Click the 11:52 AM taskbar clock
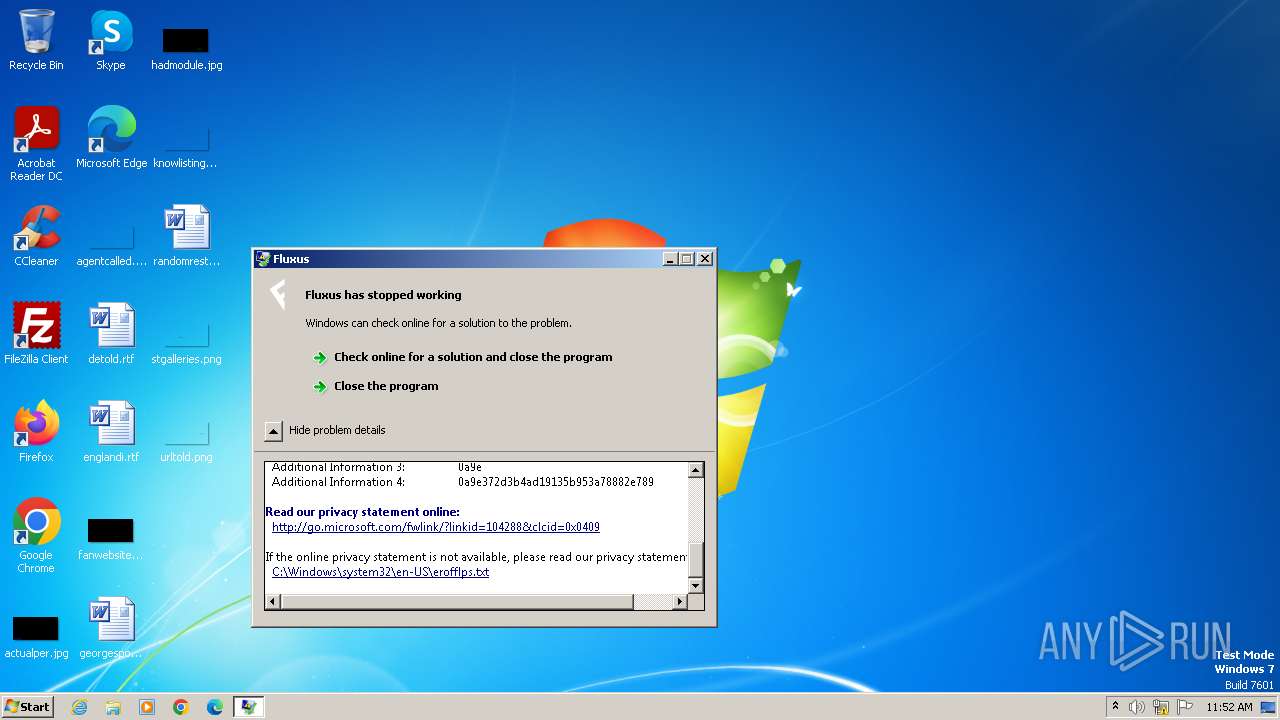 click(x=1229, y=707)
